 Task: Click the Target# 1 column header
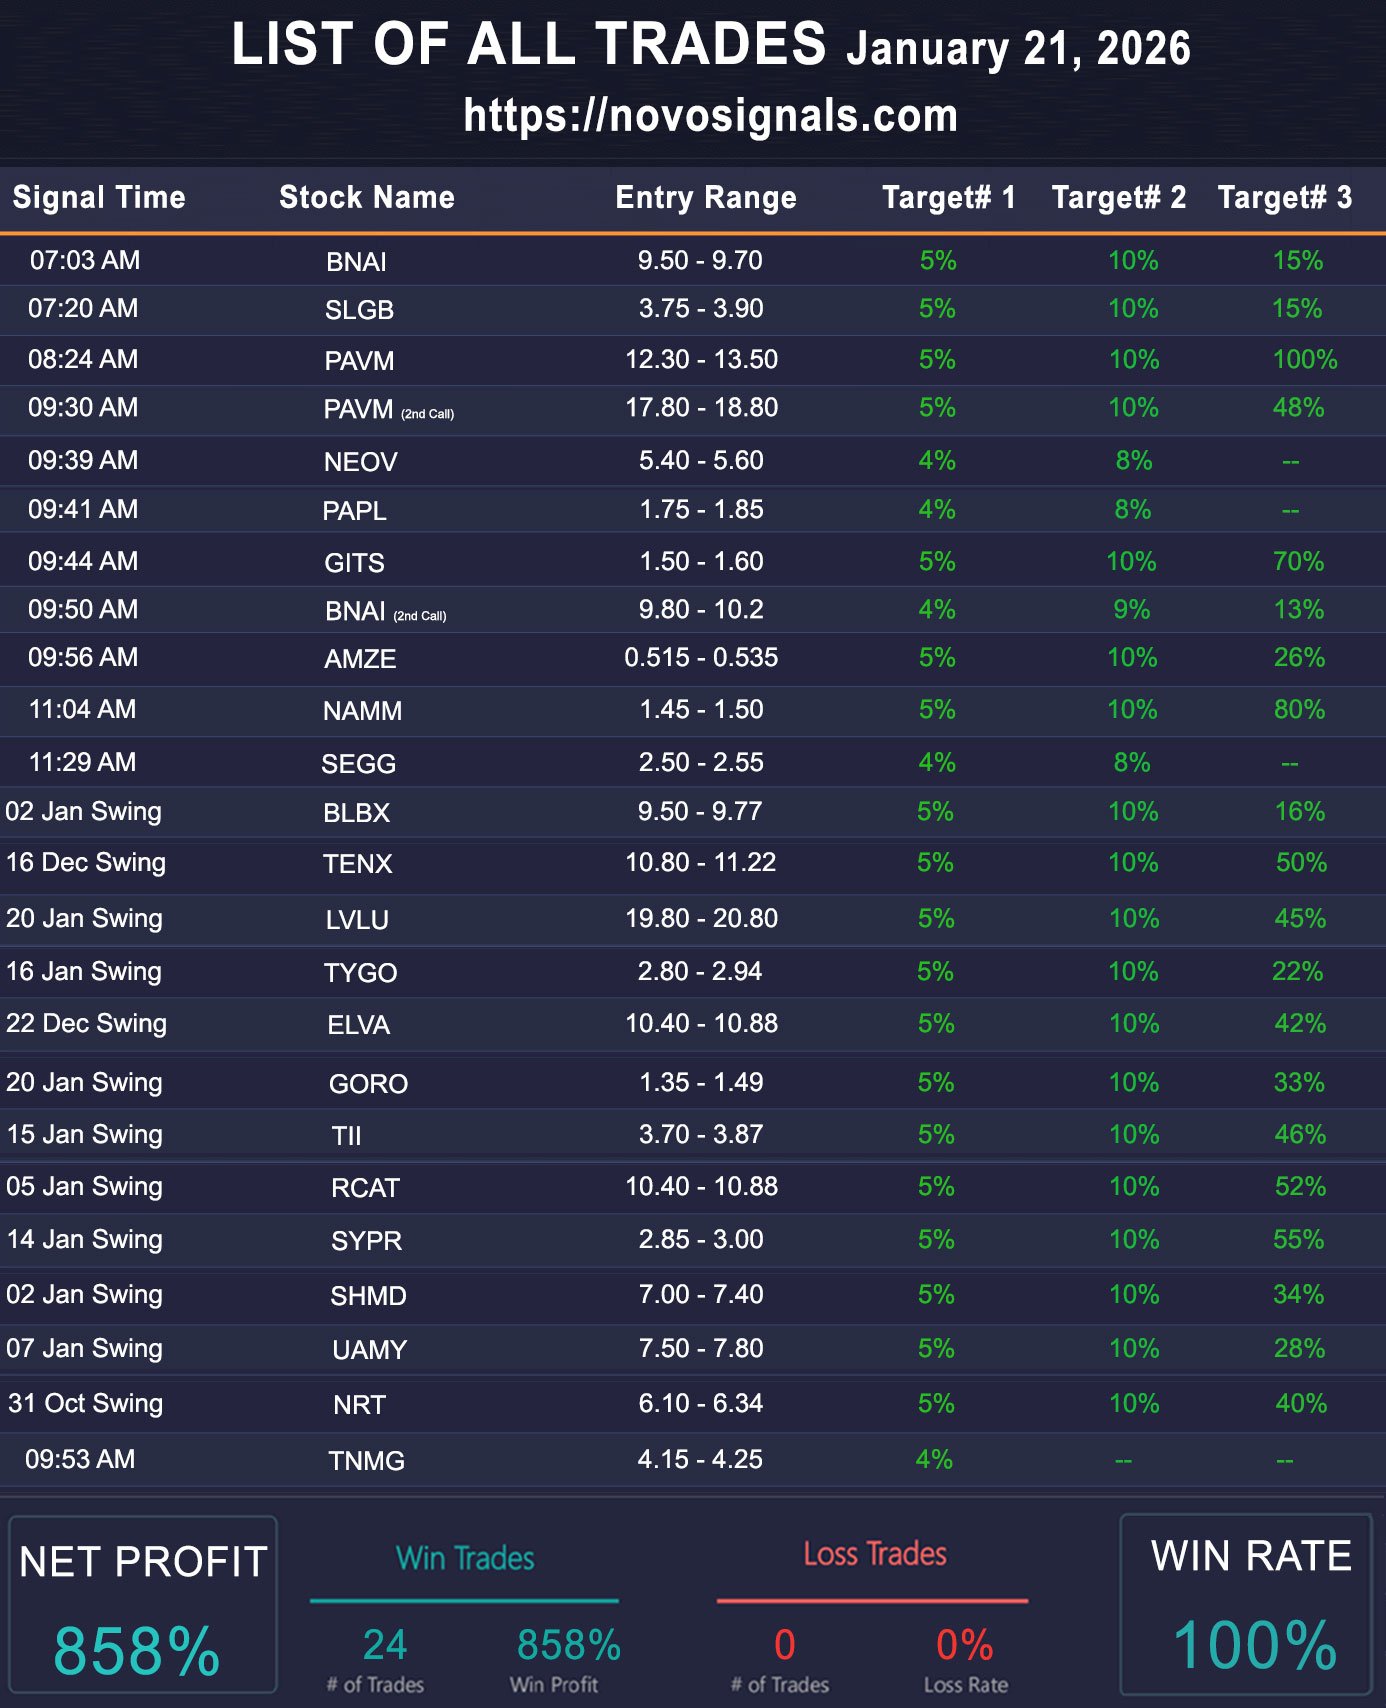pyautogui.click(x=948, y=197)
